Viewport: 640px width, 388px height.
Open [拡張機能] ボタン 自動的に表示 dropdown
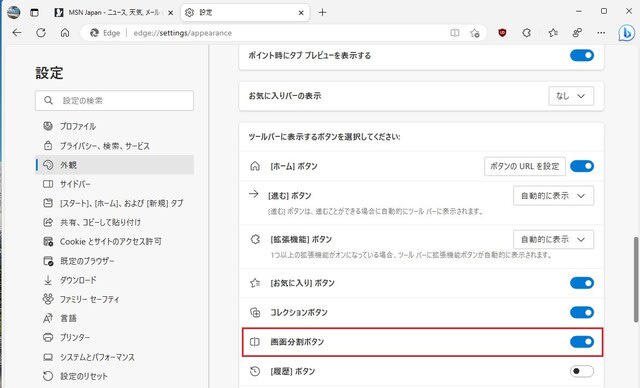coord(553,239)
